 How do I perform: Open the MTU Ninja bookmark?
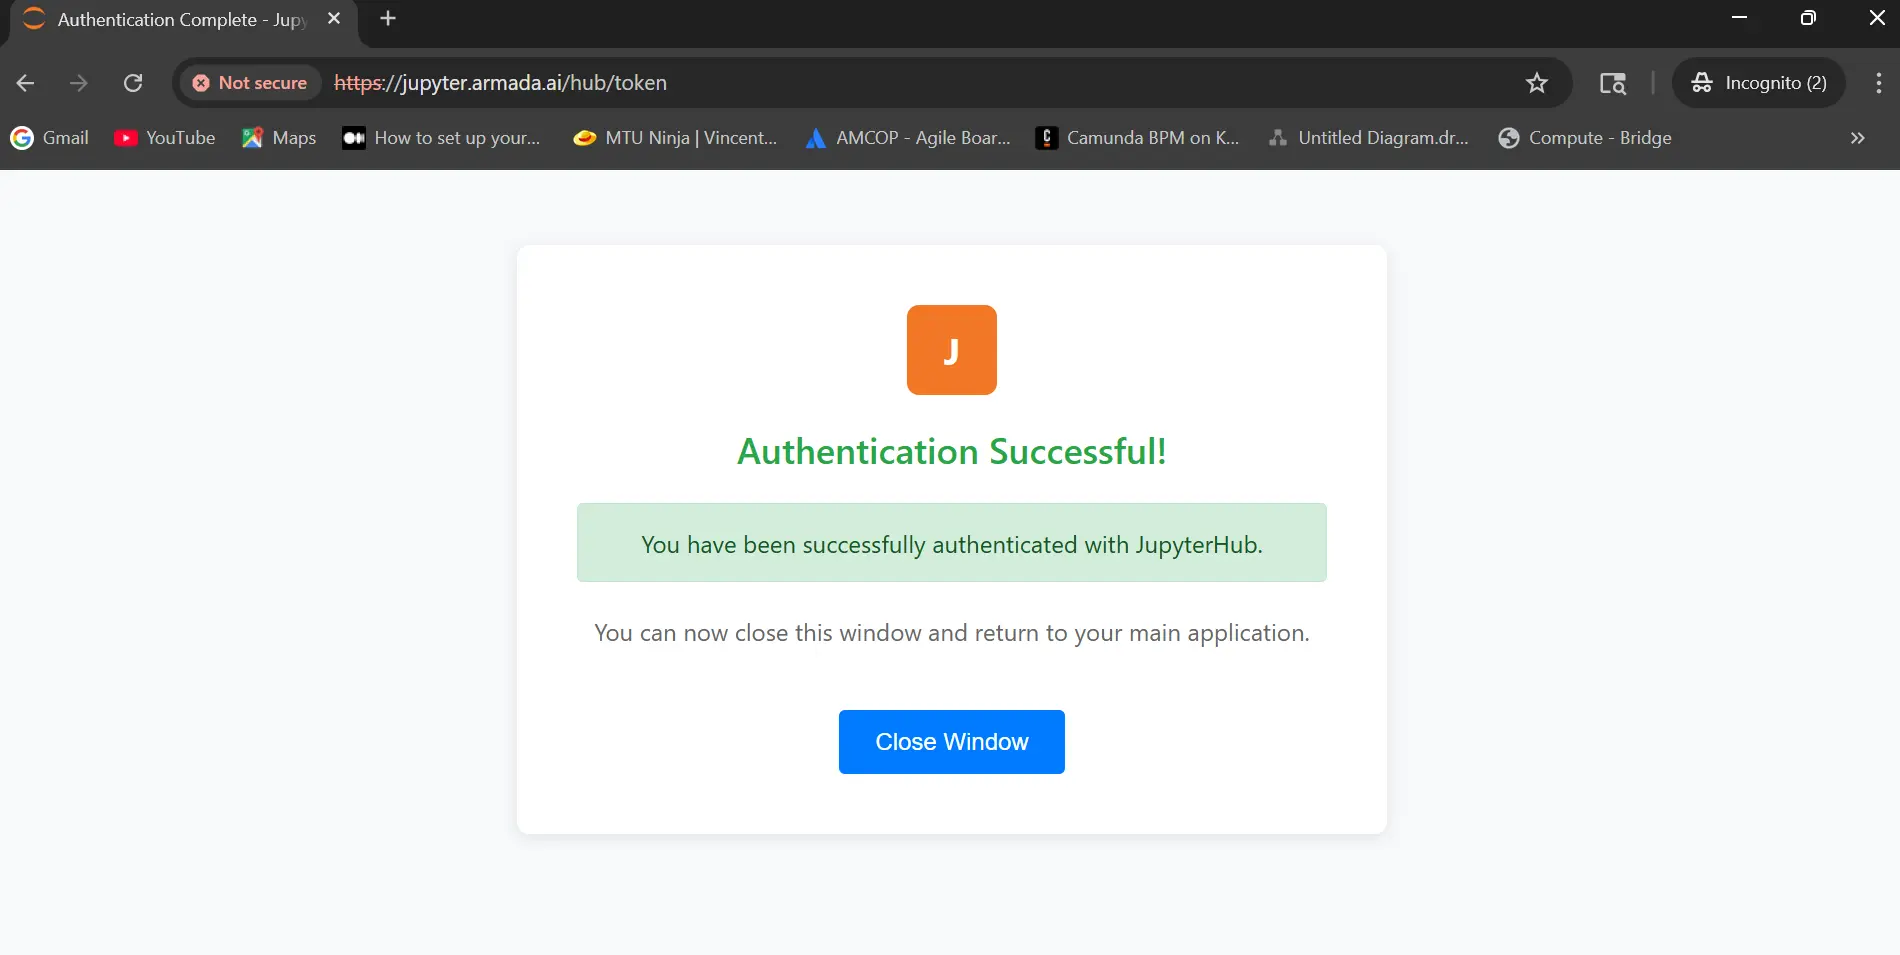675,138
